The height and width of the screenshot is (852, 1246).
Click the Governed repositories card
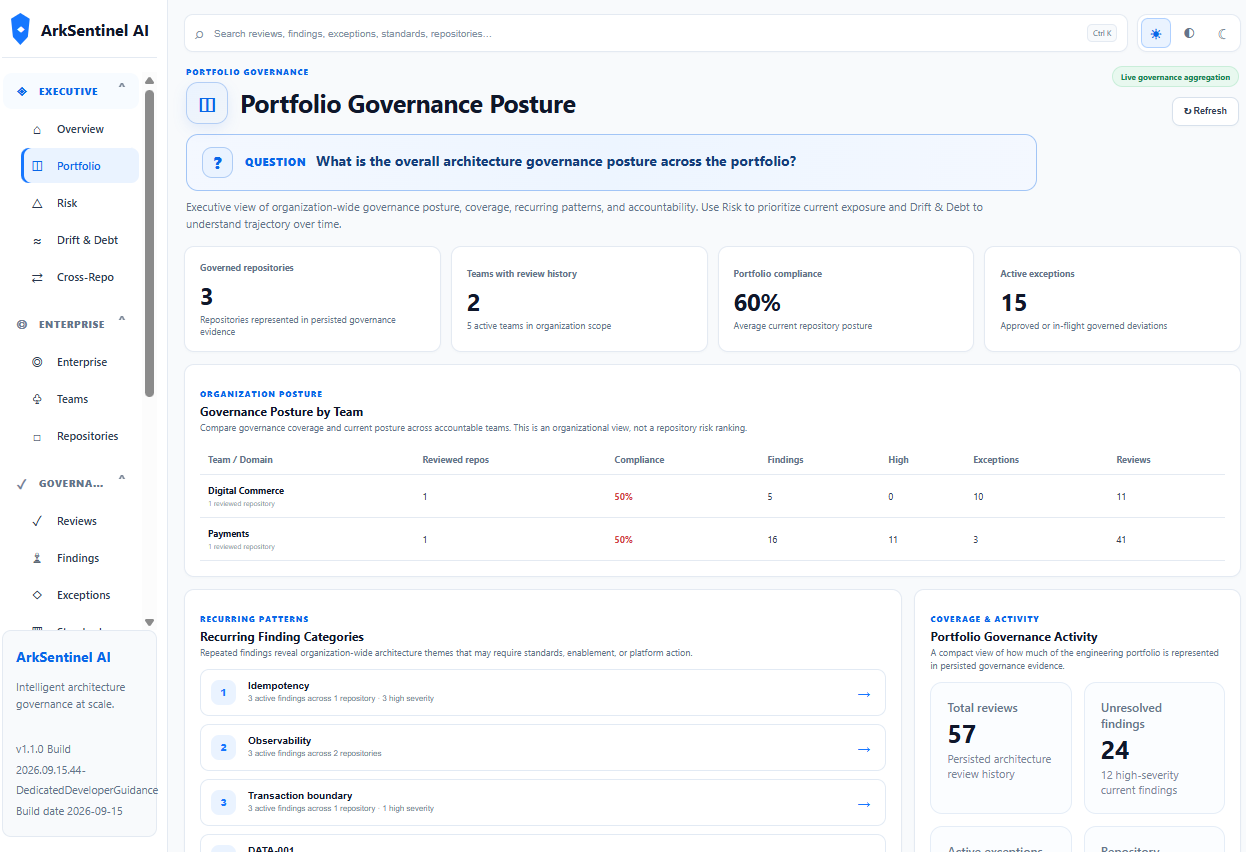[x=312, y=299]
